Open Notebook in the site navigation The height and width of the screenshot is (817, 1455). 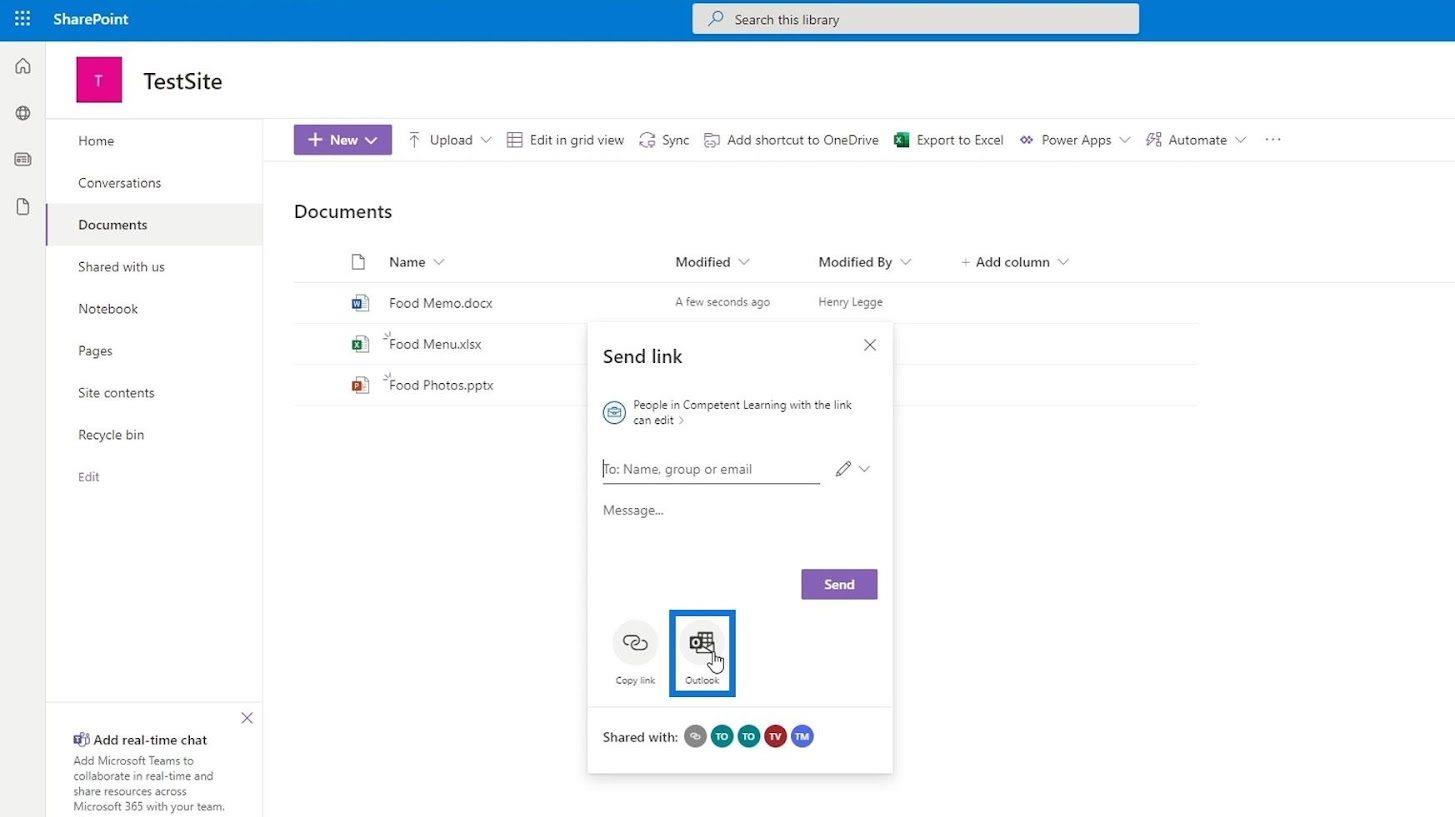tap(108, 309)
